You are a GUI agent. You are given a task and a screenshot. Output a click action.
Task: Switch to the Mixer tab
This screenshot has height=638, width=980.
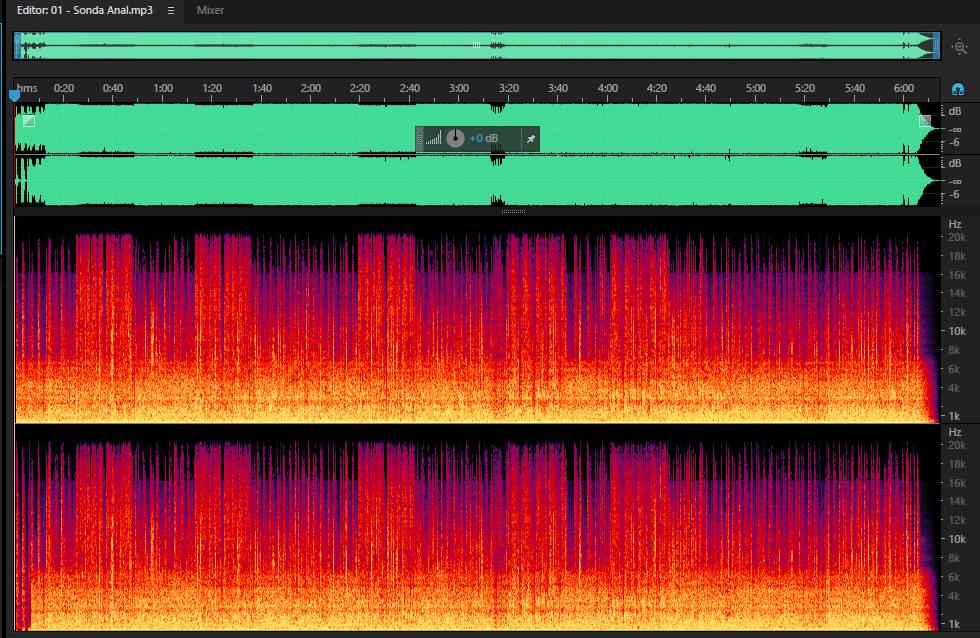[210, 11]
